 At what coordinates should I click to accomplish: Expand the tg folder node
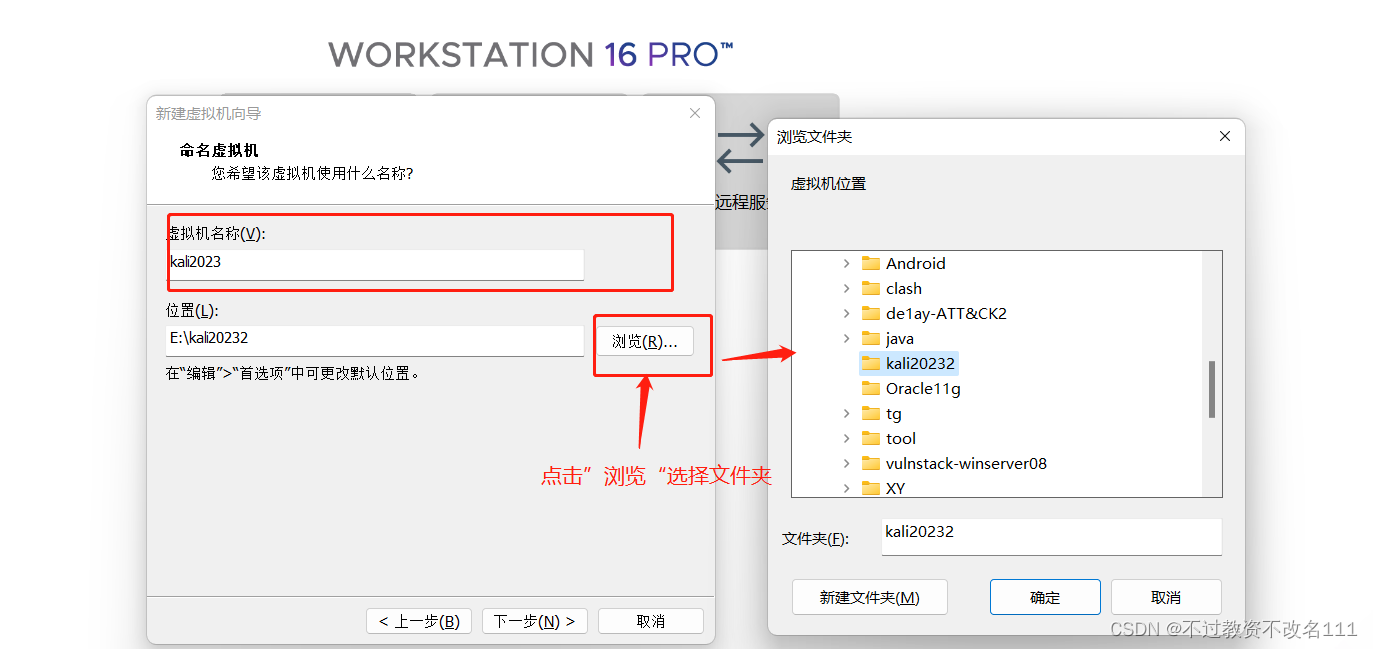pyautogui.click(x=846, y=413)
